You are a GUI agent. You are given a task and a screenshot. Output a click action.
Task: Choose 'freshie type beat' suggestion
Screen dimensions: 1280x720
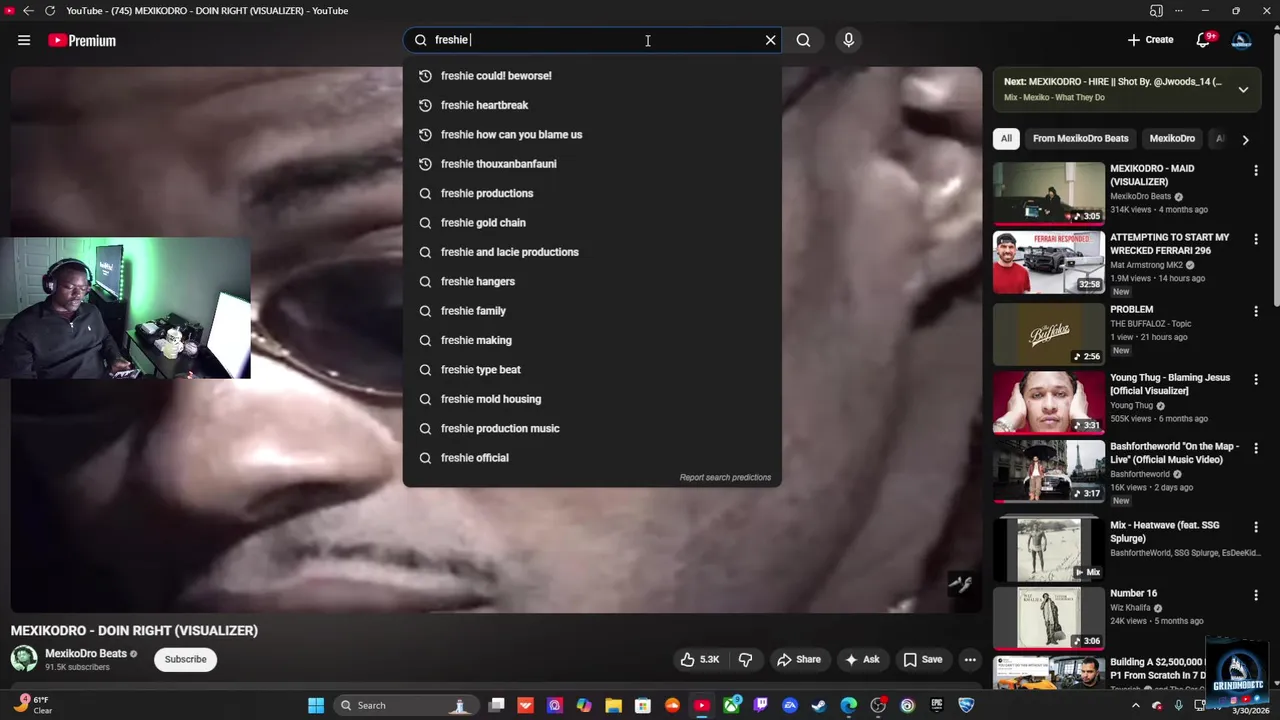(592, 370)
